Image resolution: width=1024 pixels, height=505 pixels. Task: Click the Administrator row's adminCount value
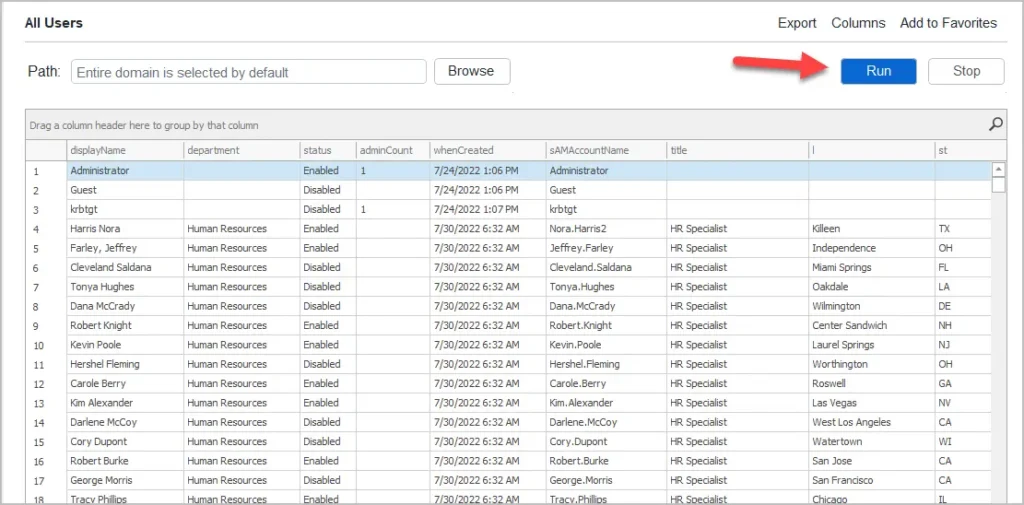[392, 171]
